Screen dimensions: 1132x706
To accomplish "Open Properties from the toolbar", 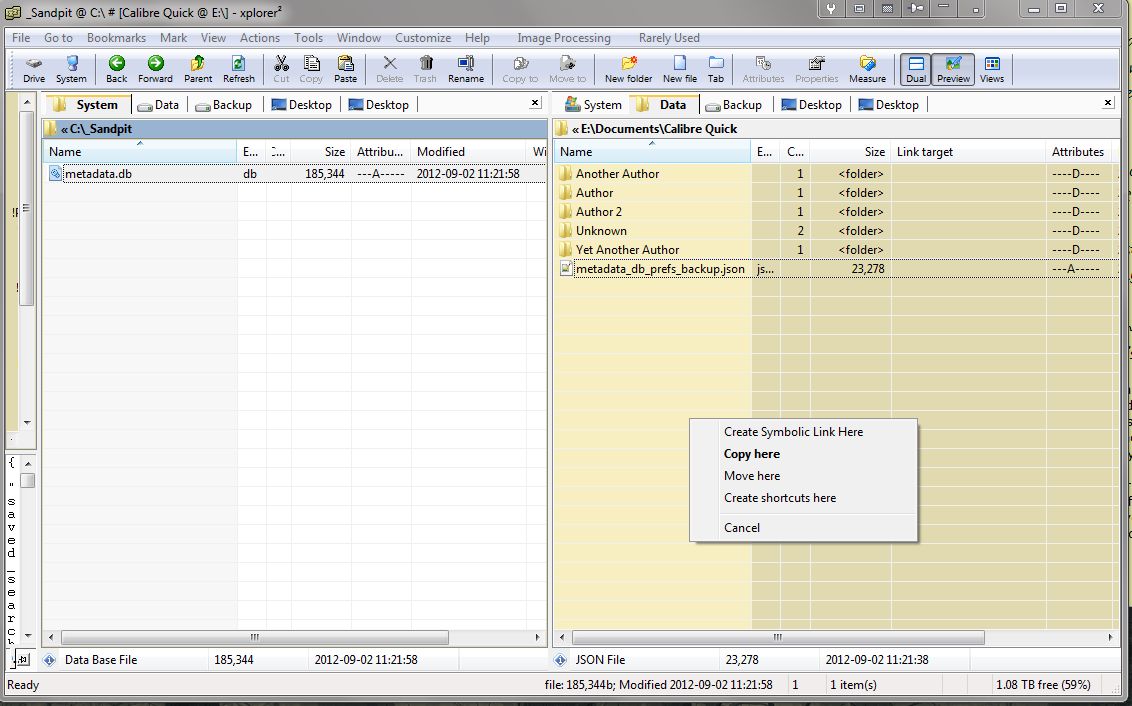I will tap(817, 69).
